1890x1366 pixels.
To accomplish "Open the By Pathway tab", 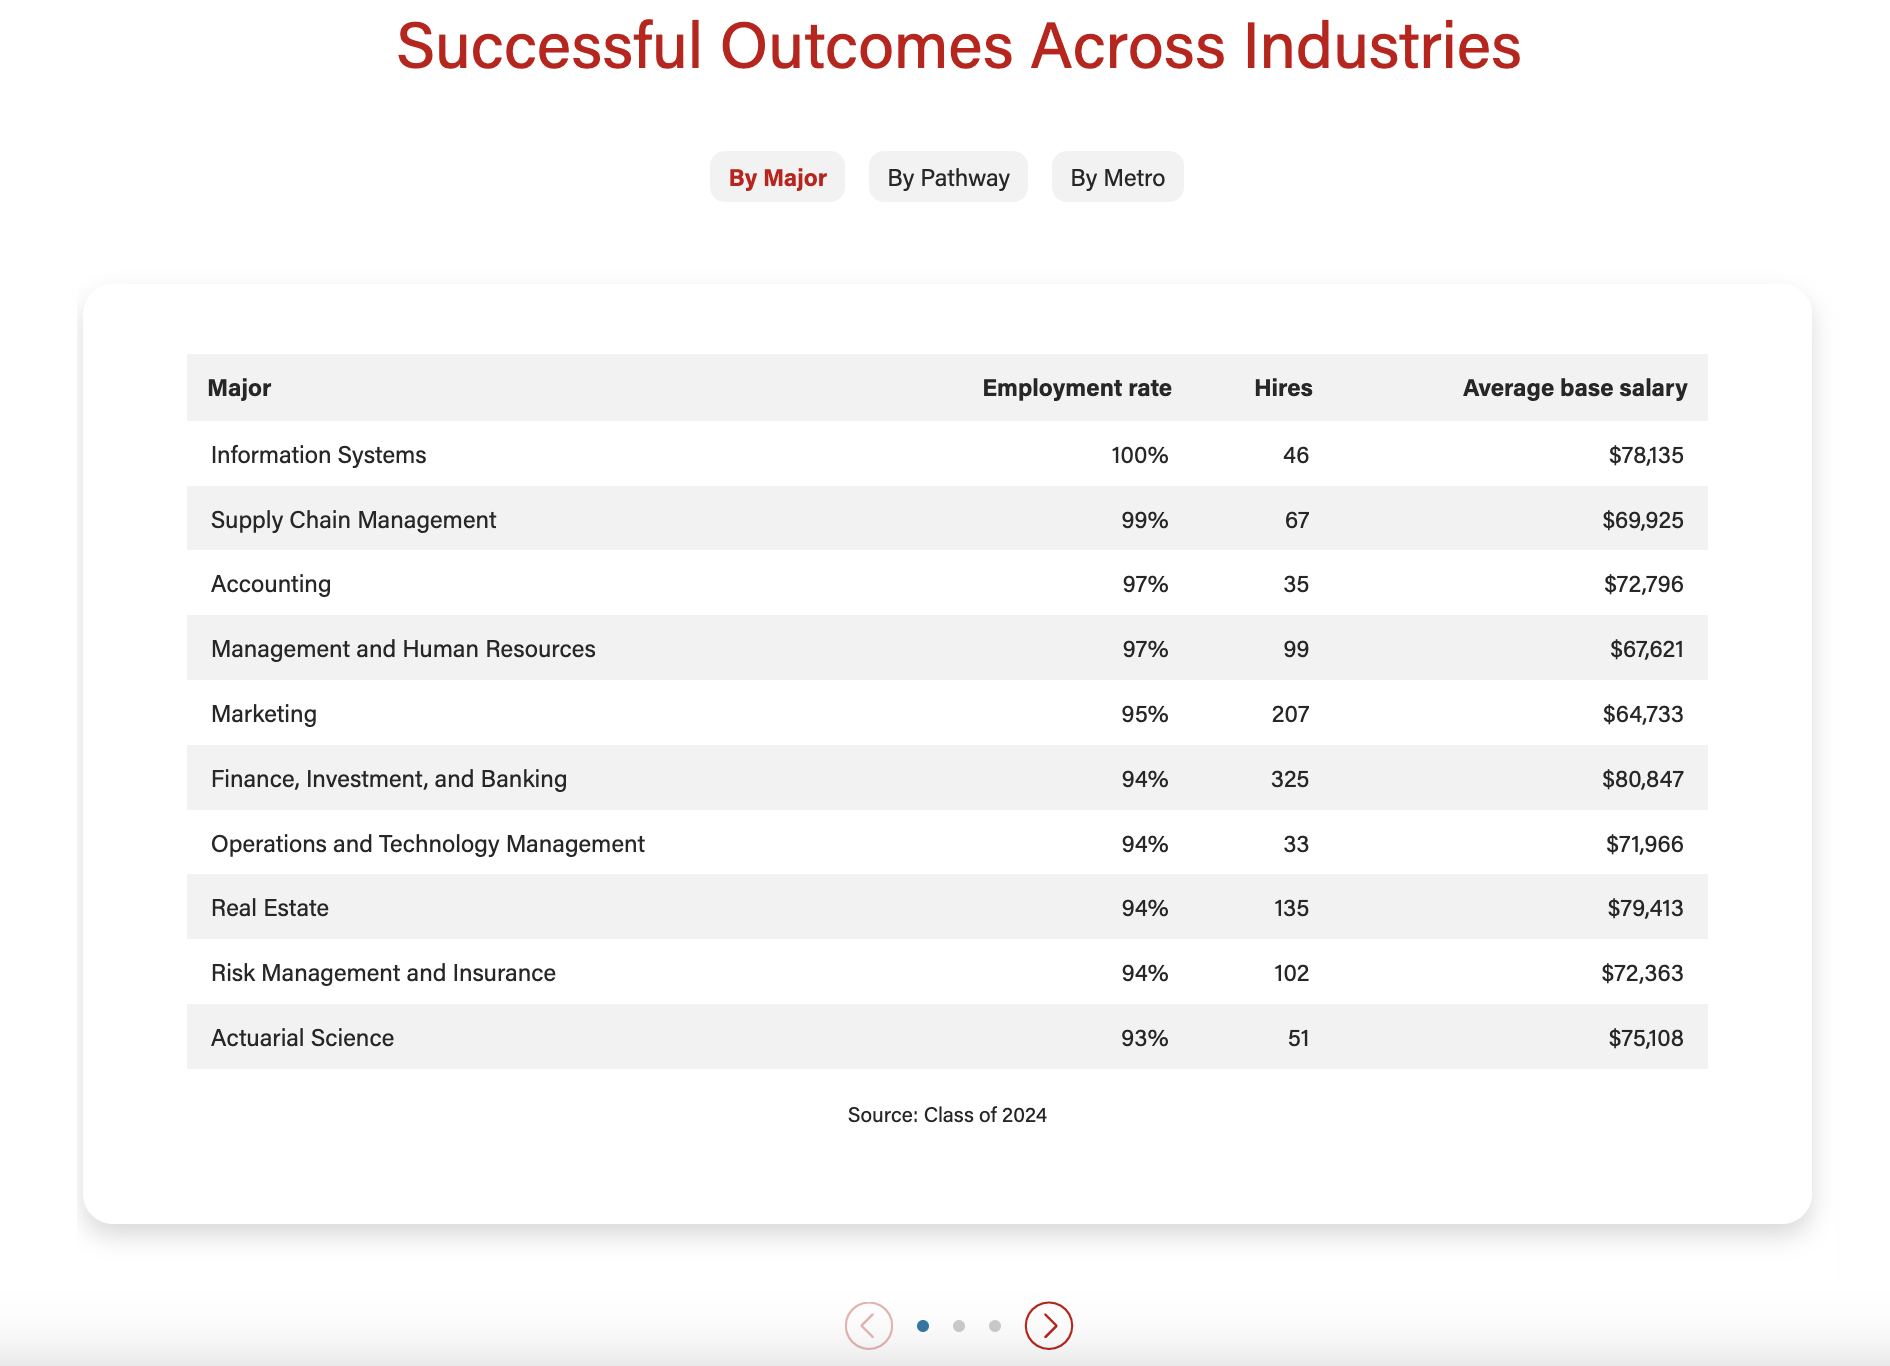I will click(x=948, y=178).
